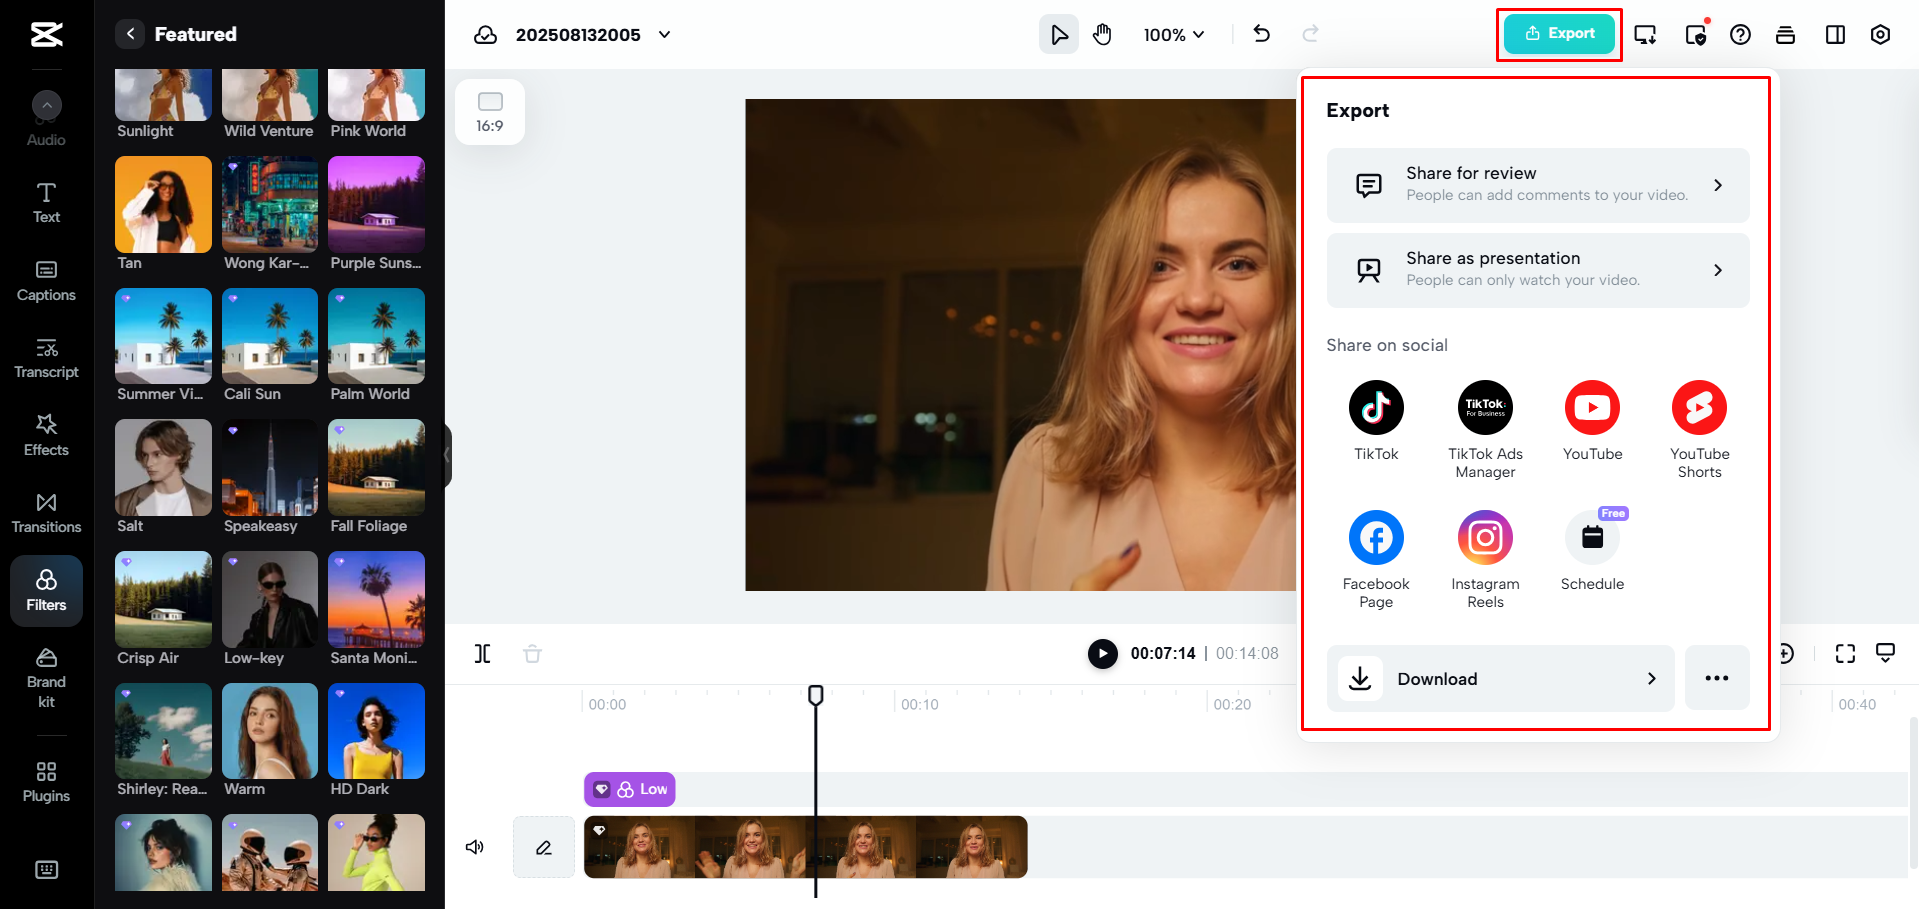Choose Share for review in the Export menu
The width and height of the screenshot is (1919, 909).
1537,185
